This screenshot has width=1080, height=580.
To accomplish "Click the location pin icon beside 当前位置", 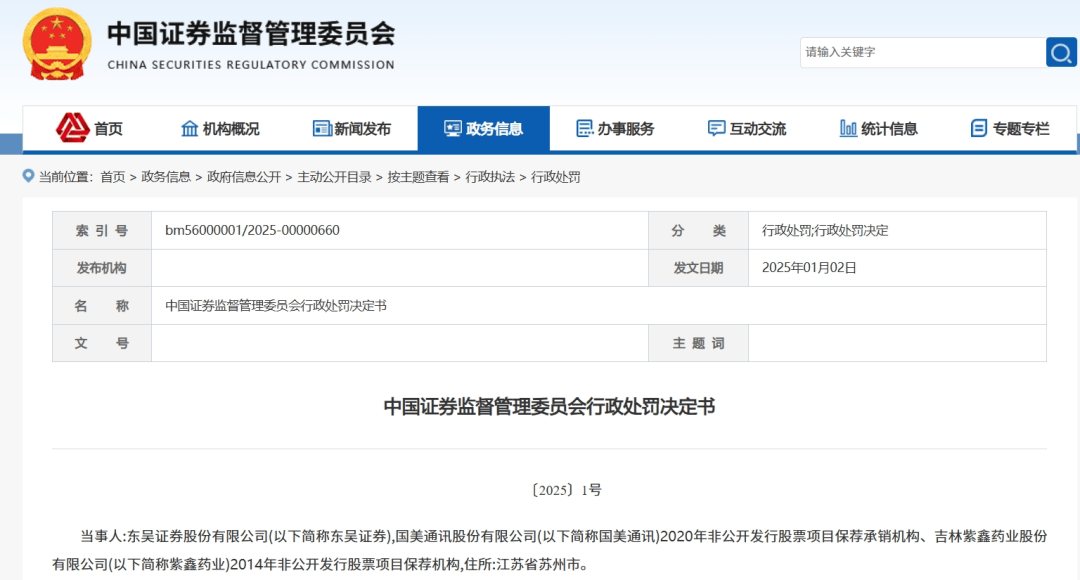I will pyautogui.click(x=28, y=176).
